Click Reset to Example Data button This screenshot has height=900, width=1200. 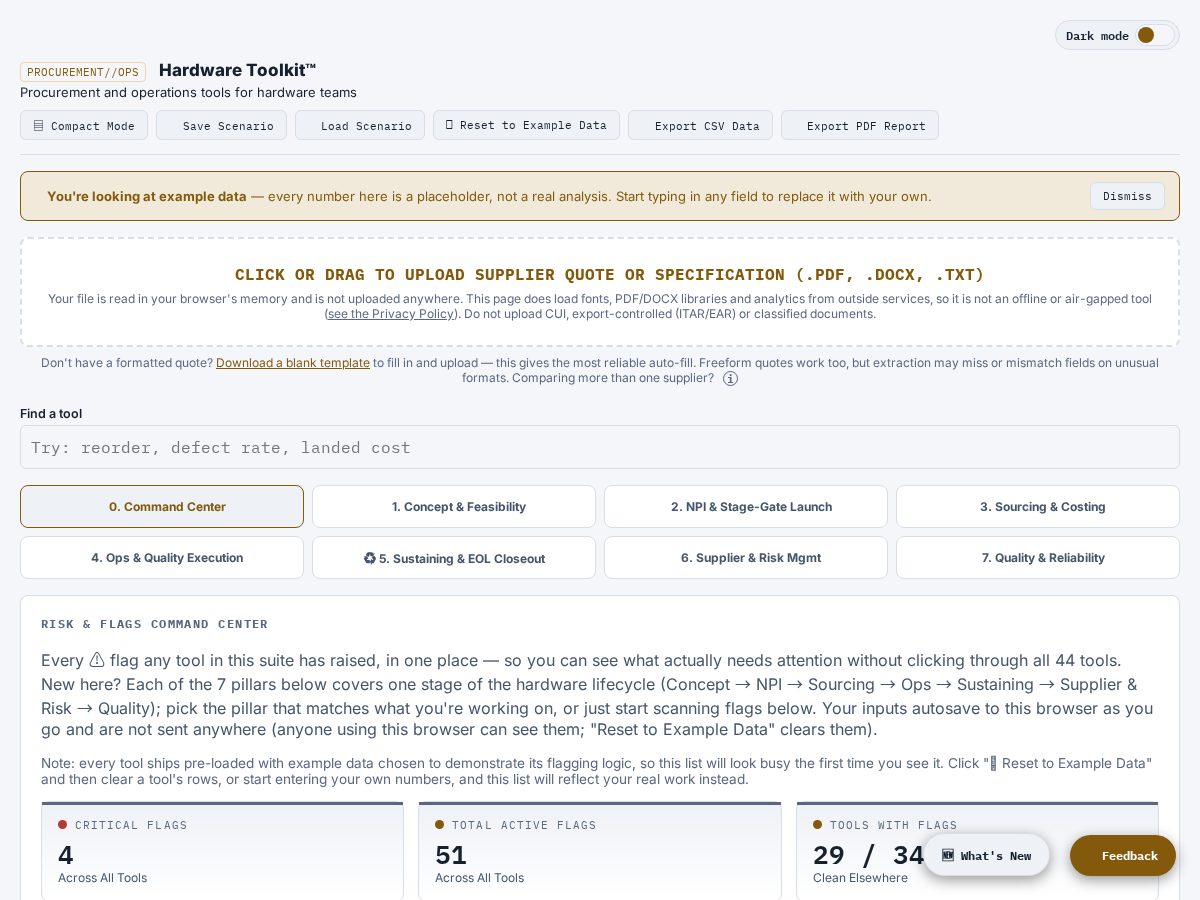(x=526, y=125)
